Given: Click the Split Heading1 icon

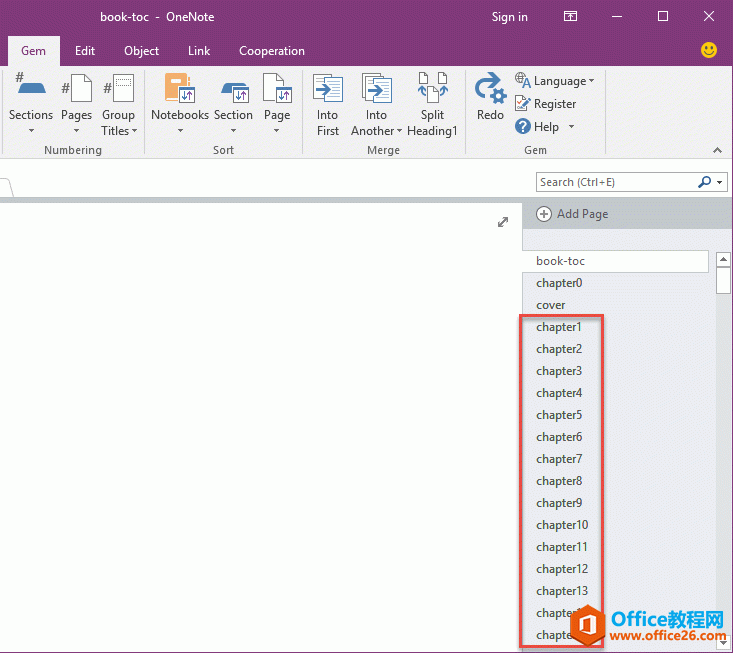Looking at the screenshot, I should click(432, 91).
